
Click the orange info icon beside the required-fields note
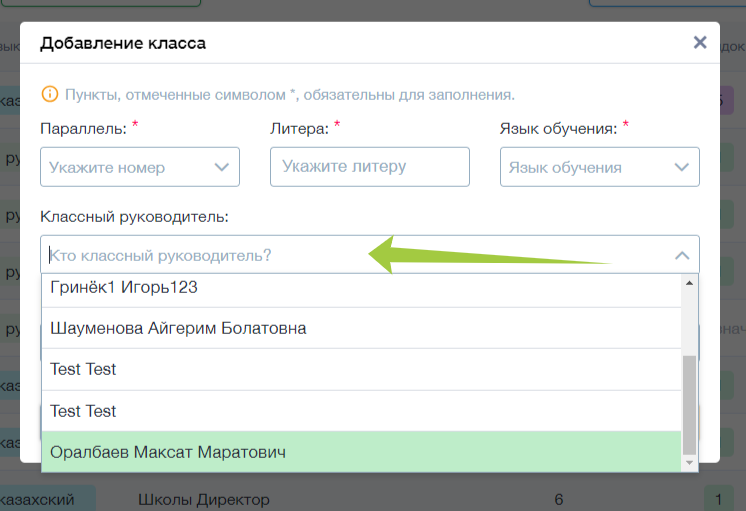[49, 94]
